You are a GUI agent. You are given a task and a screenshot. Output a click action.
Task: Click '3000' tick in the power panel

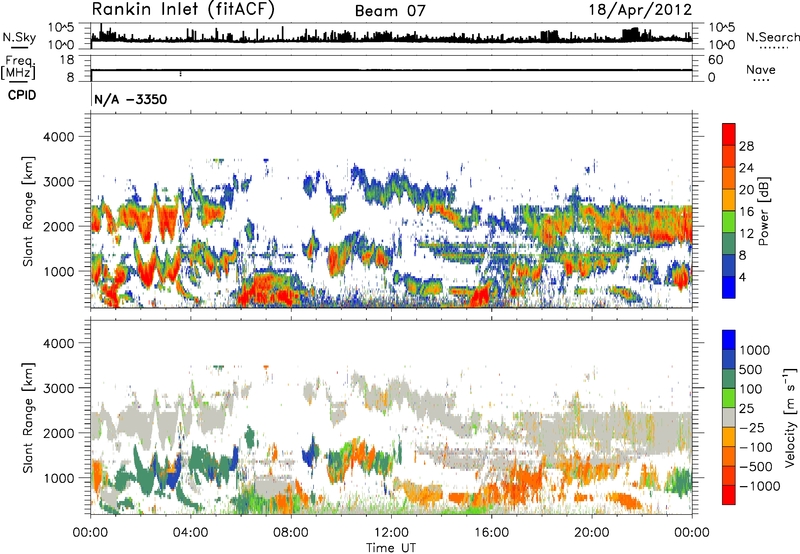coord(58,182)
